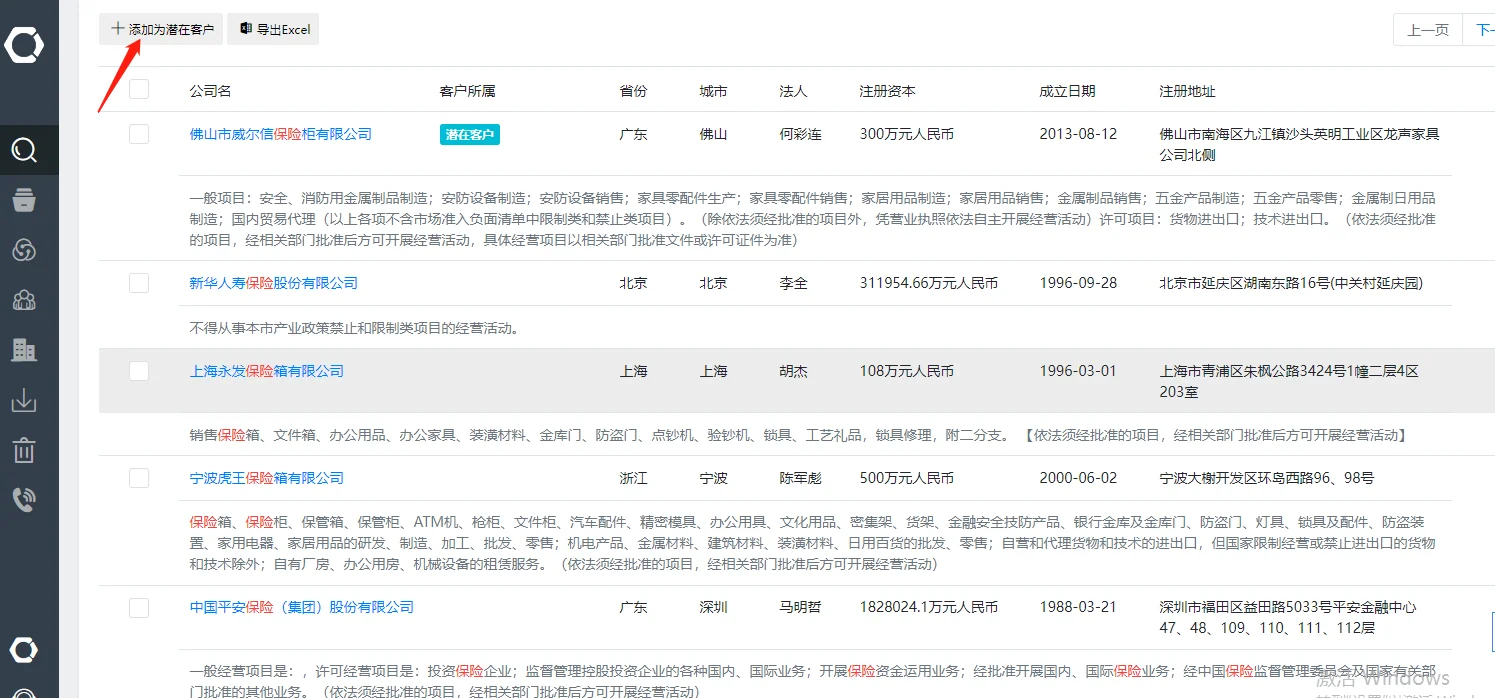Click legal person 李全
Screen dimensions: 1495x698
793,283
